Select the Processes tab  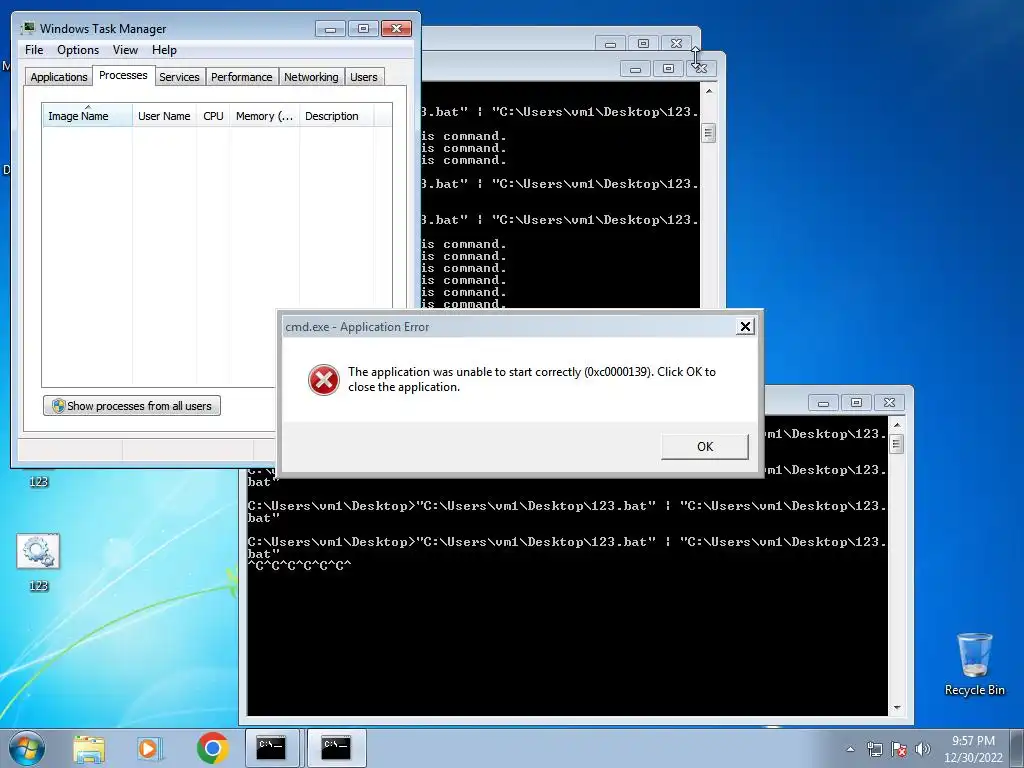tap(123, 75)
